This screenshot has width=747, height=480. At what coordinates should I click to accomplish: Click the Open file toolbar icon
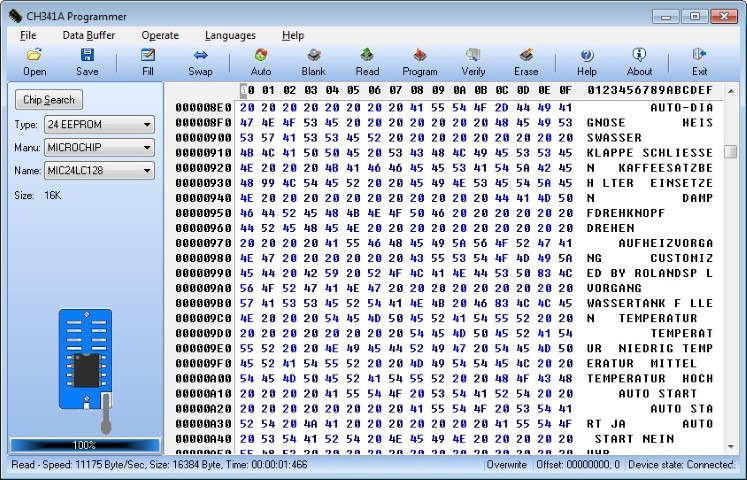tap(34, 56)
